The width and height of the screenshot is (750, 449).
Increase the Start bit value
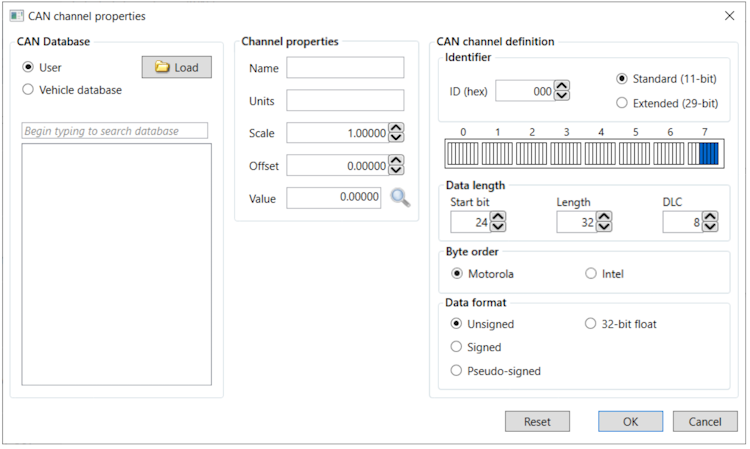(498, 217)
